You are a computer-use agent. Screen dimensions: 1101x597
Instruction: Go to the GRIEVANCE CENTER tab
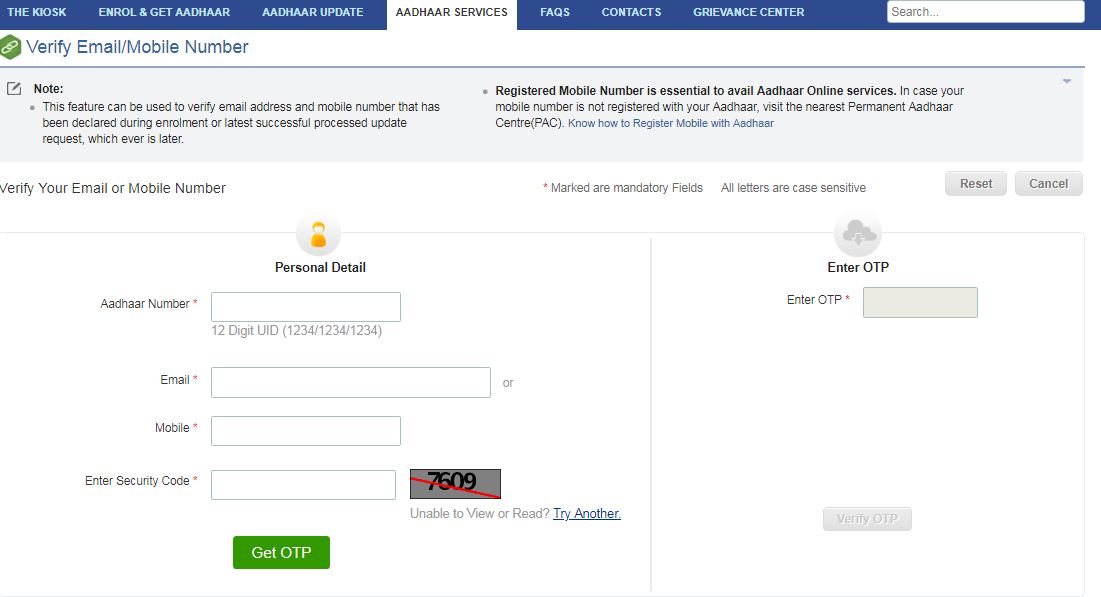click(748, 12)
